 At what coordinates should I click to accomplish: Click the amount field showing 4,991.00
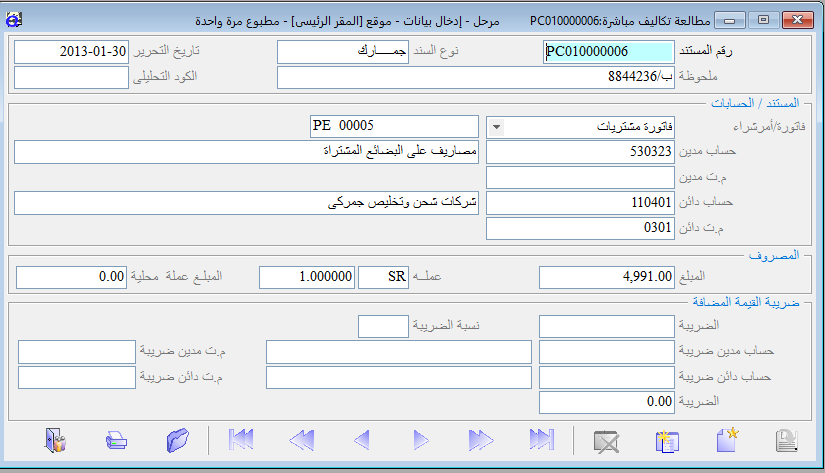(607, 277)
